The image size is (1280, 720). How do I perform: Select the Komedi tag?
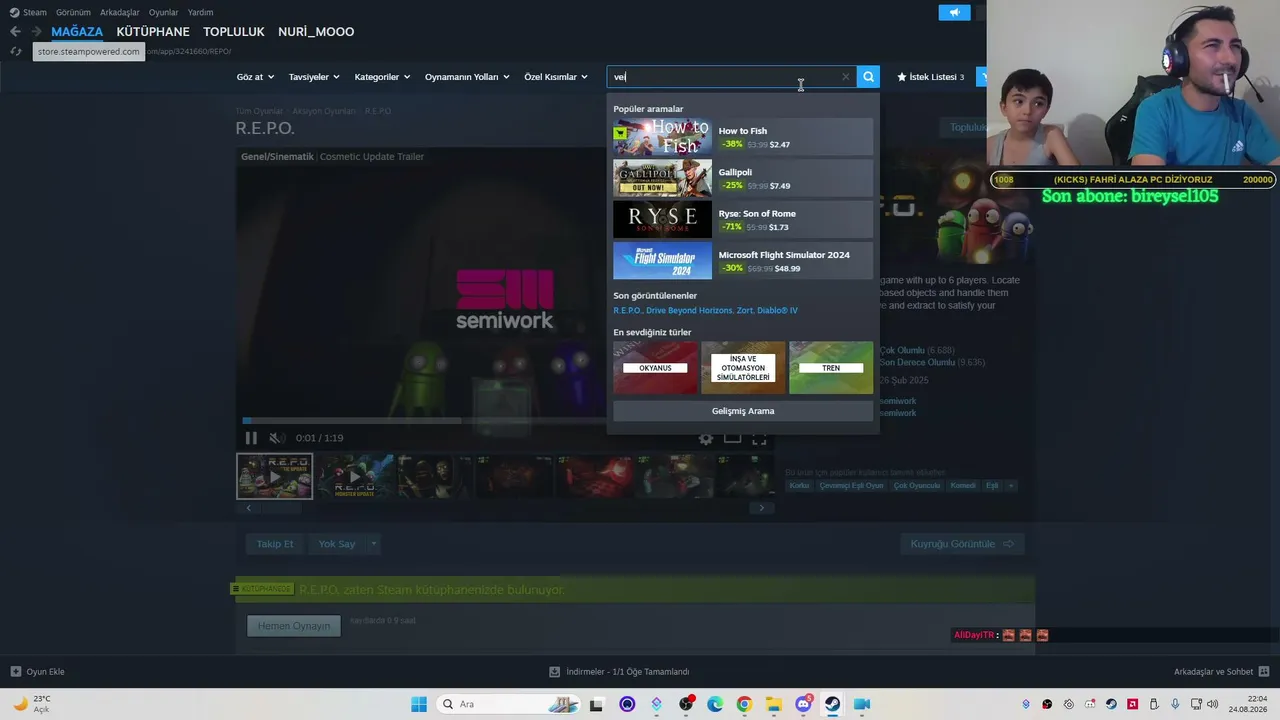click(963, 486)
